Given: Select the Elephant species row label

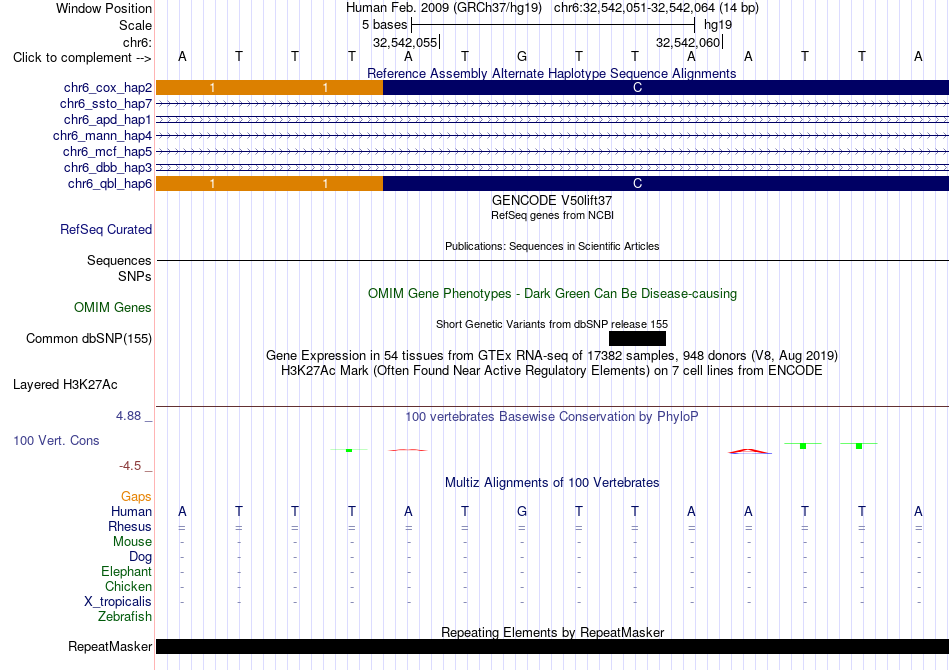Looking at the screenshot, I should pyautogui.click(x=126, y=571).
